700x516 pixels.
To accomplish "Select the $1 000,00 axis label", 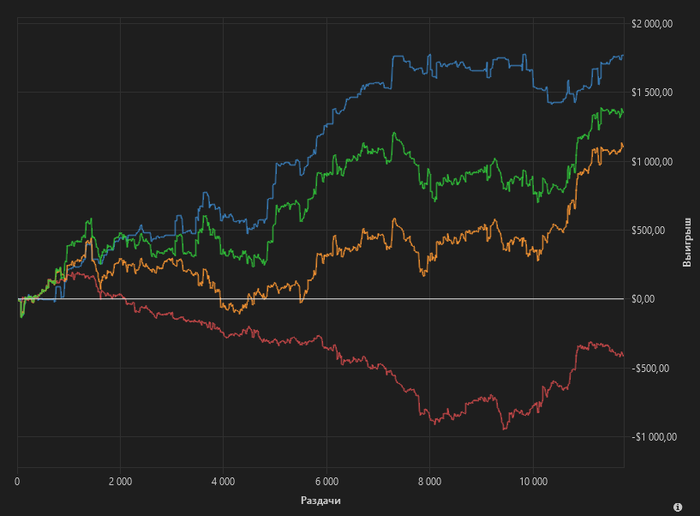I will coord(652,162).
